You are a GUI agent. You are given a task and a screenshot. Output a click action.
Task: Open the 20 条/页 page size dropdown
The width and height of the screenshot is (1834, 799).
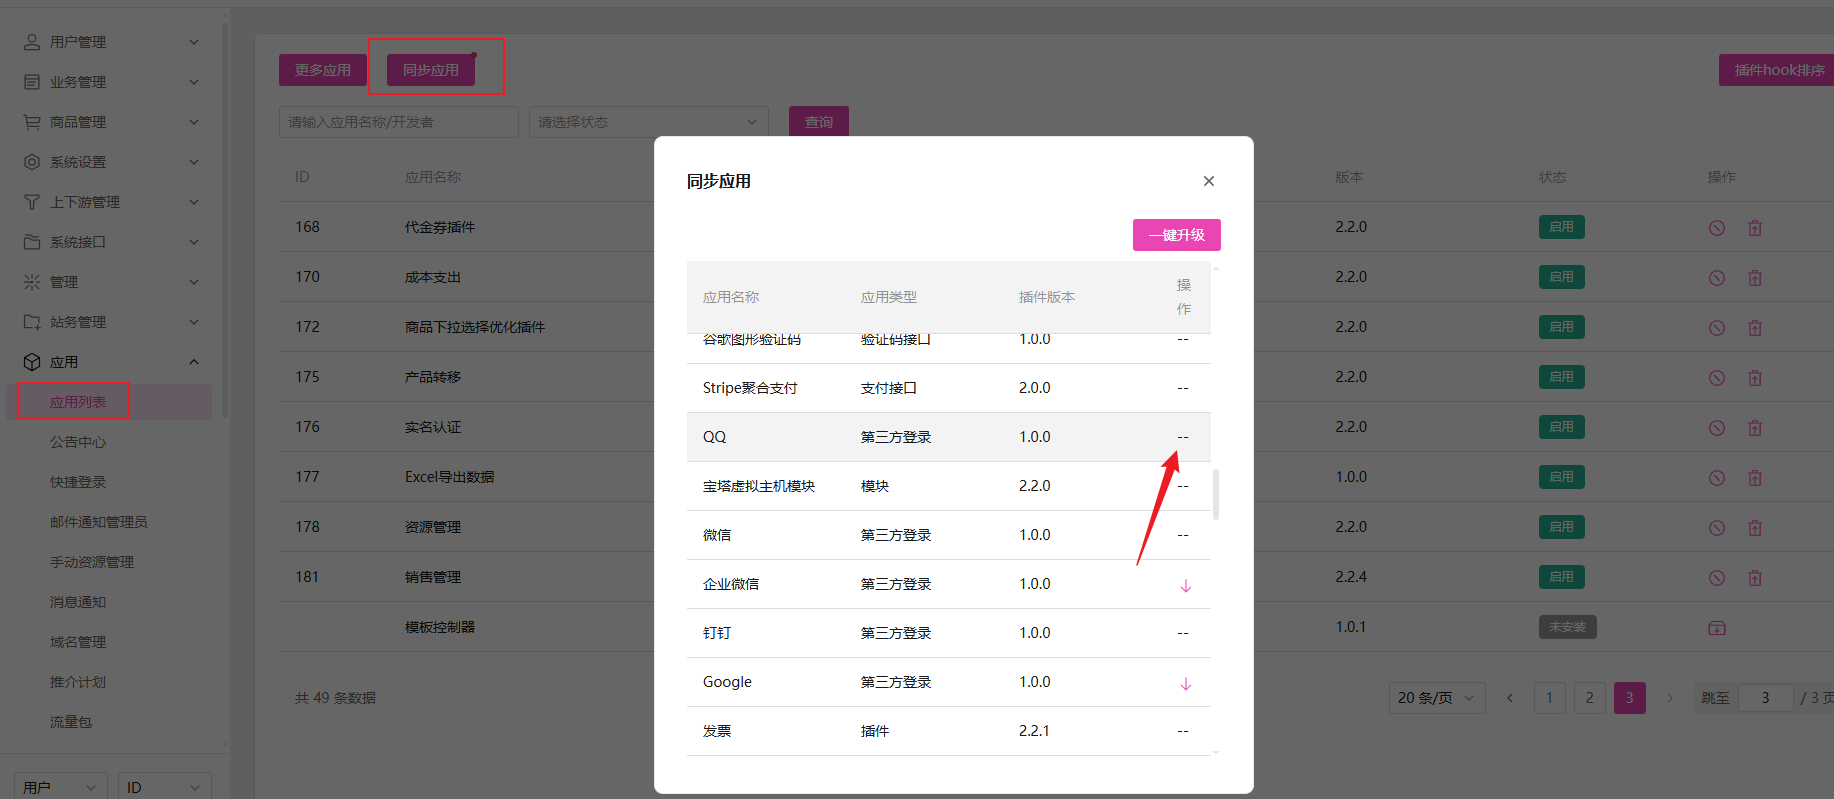(x=1435, y=698)
